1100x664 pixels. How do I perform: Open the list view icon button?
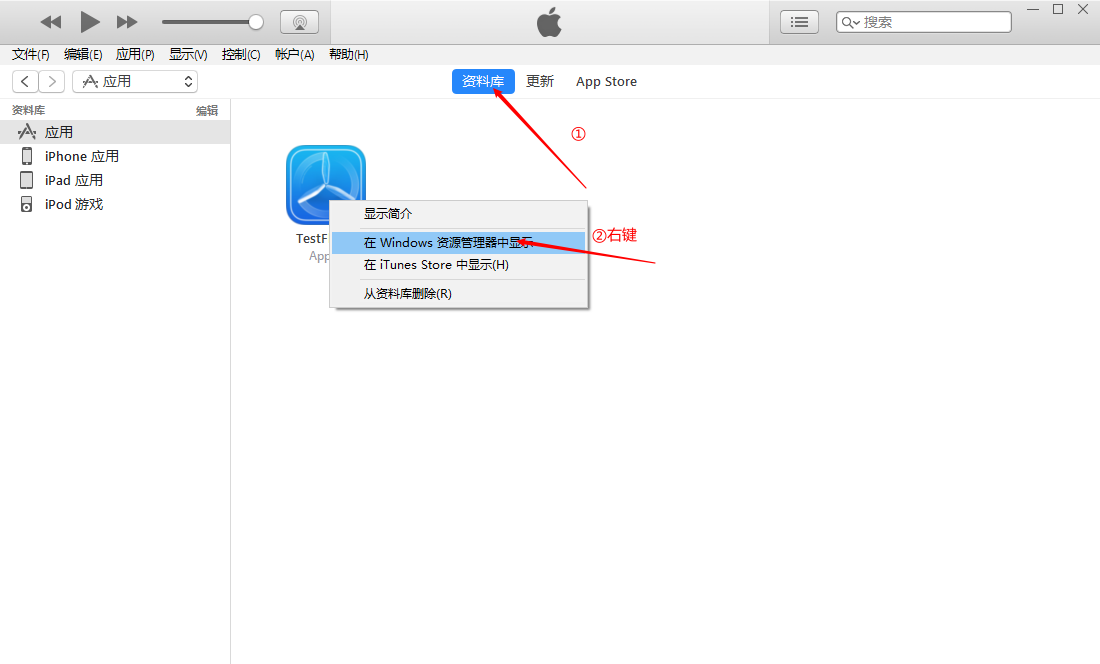[x=799, y=22]
